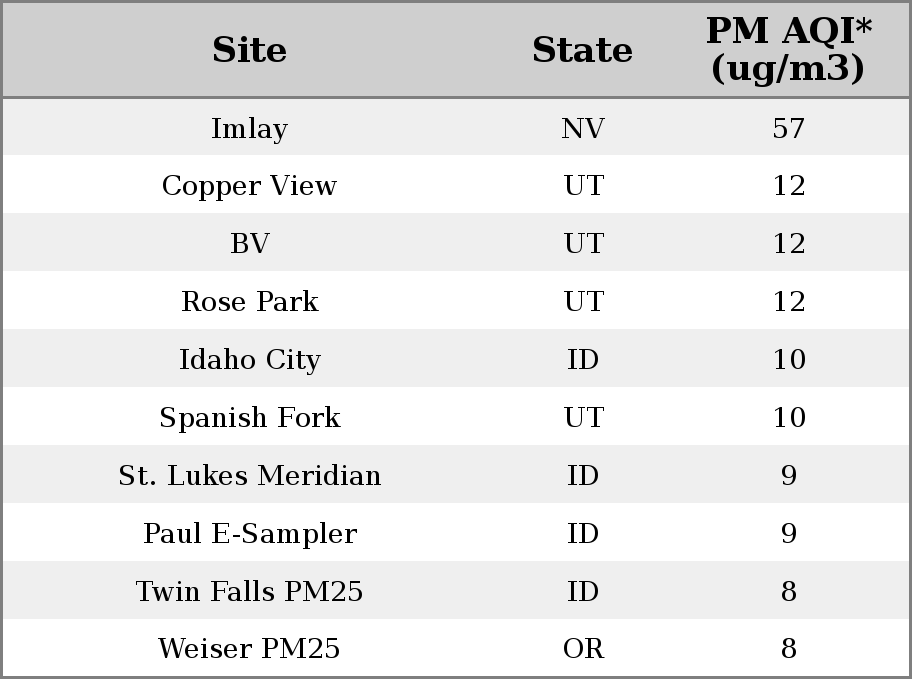The width and height of the screenshot is (912, 679).
Task: Click Spanish Fork's UT state cell
Action: (x=583, y=418)
